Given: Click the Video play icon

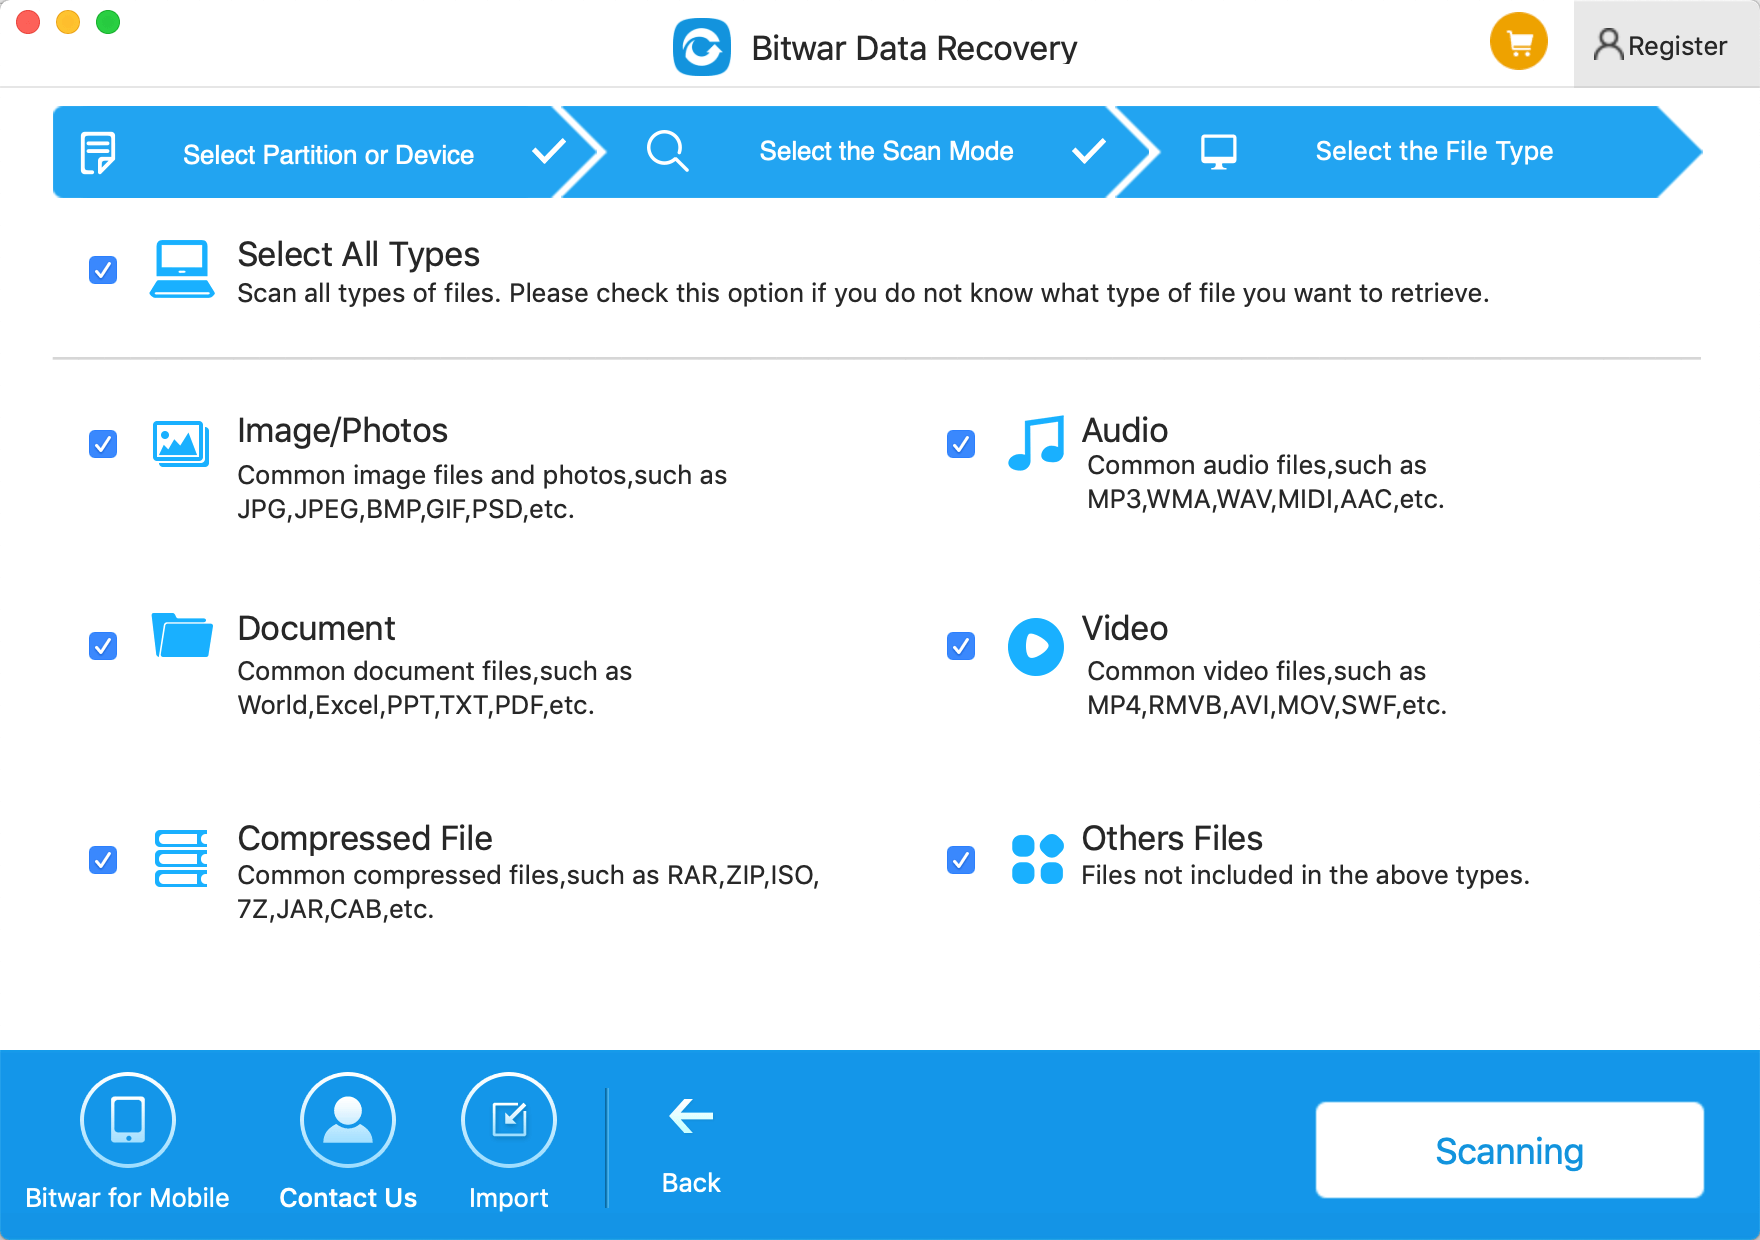Looking at the screenshot, I should (x=1035, y=646).
